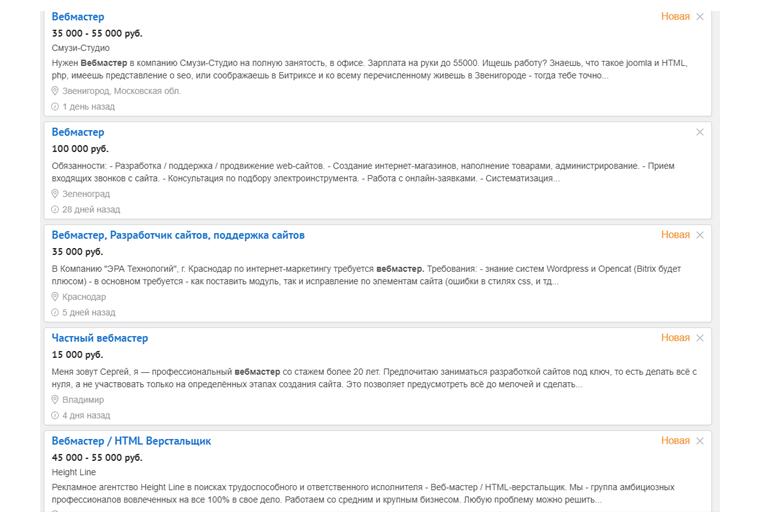Click the clock icon beside 1 день назад
The height and width of the screenshot is (527, 770).
pos(56,106)
